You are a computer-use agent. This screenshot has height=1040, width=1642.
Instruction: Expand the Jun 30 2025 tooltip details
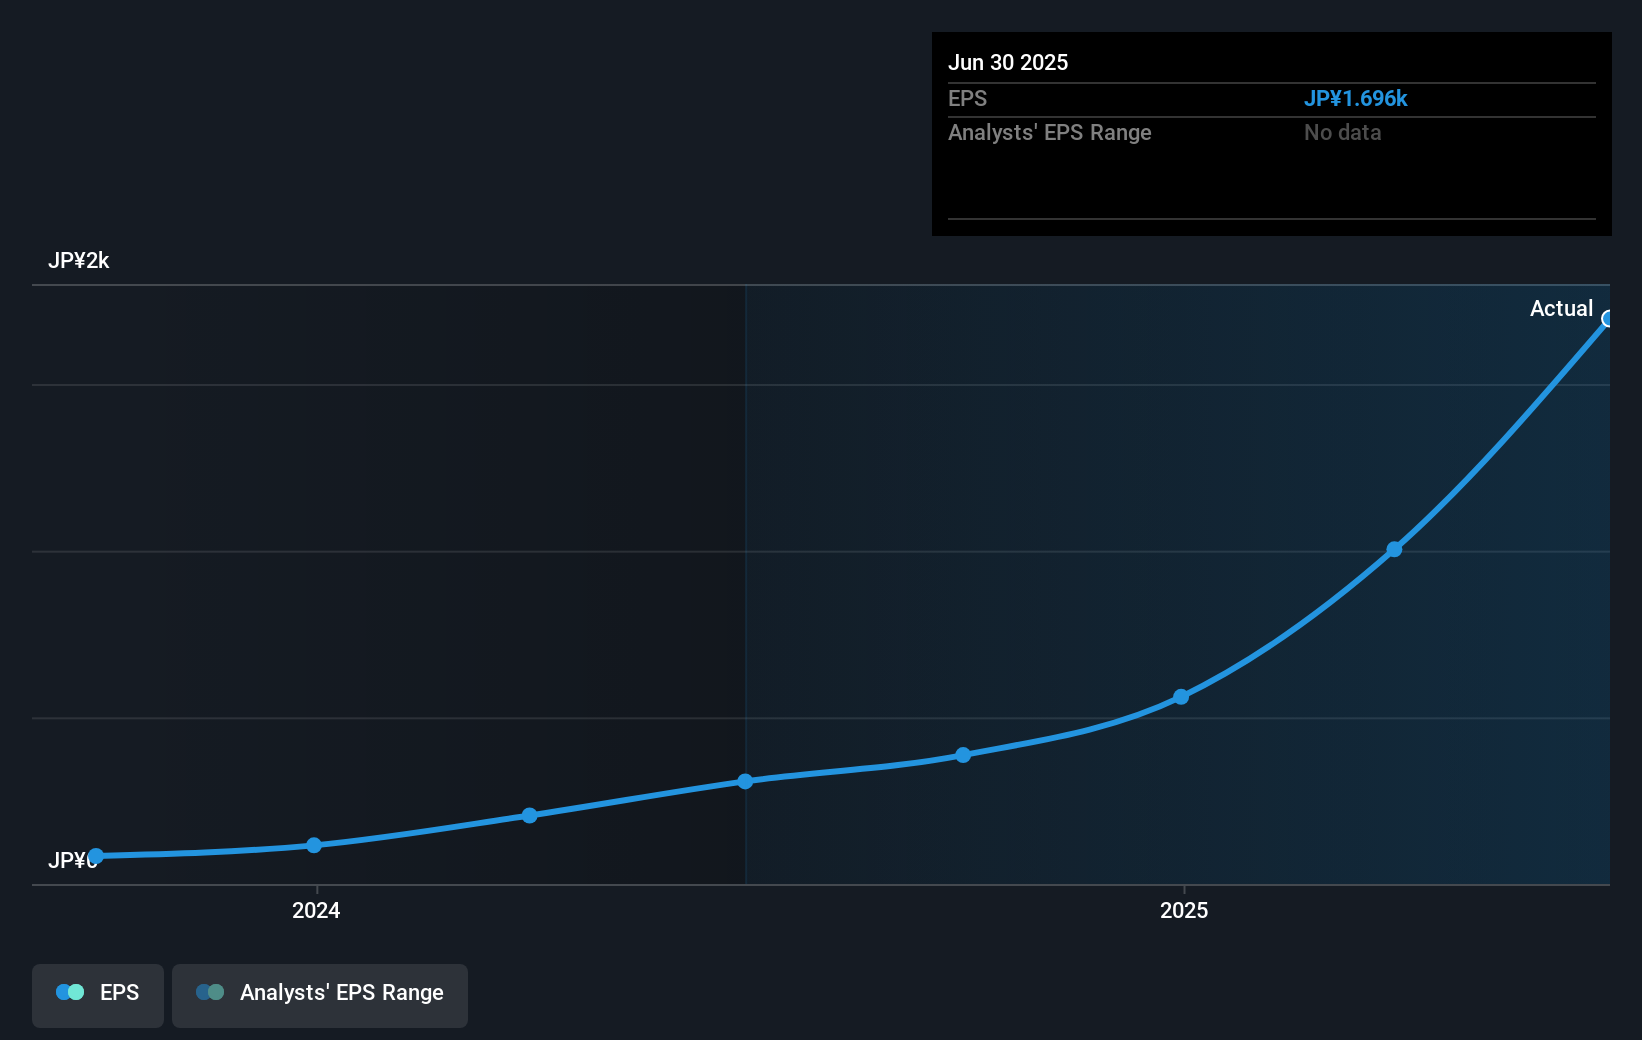coord(1008,62)
